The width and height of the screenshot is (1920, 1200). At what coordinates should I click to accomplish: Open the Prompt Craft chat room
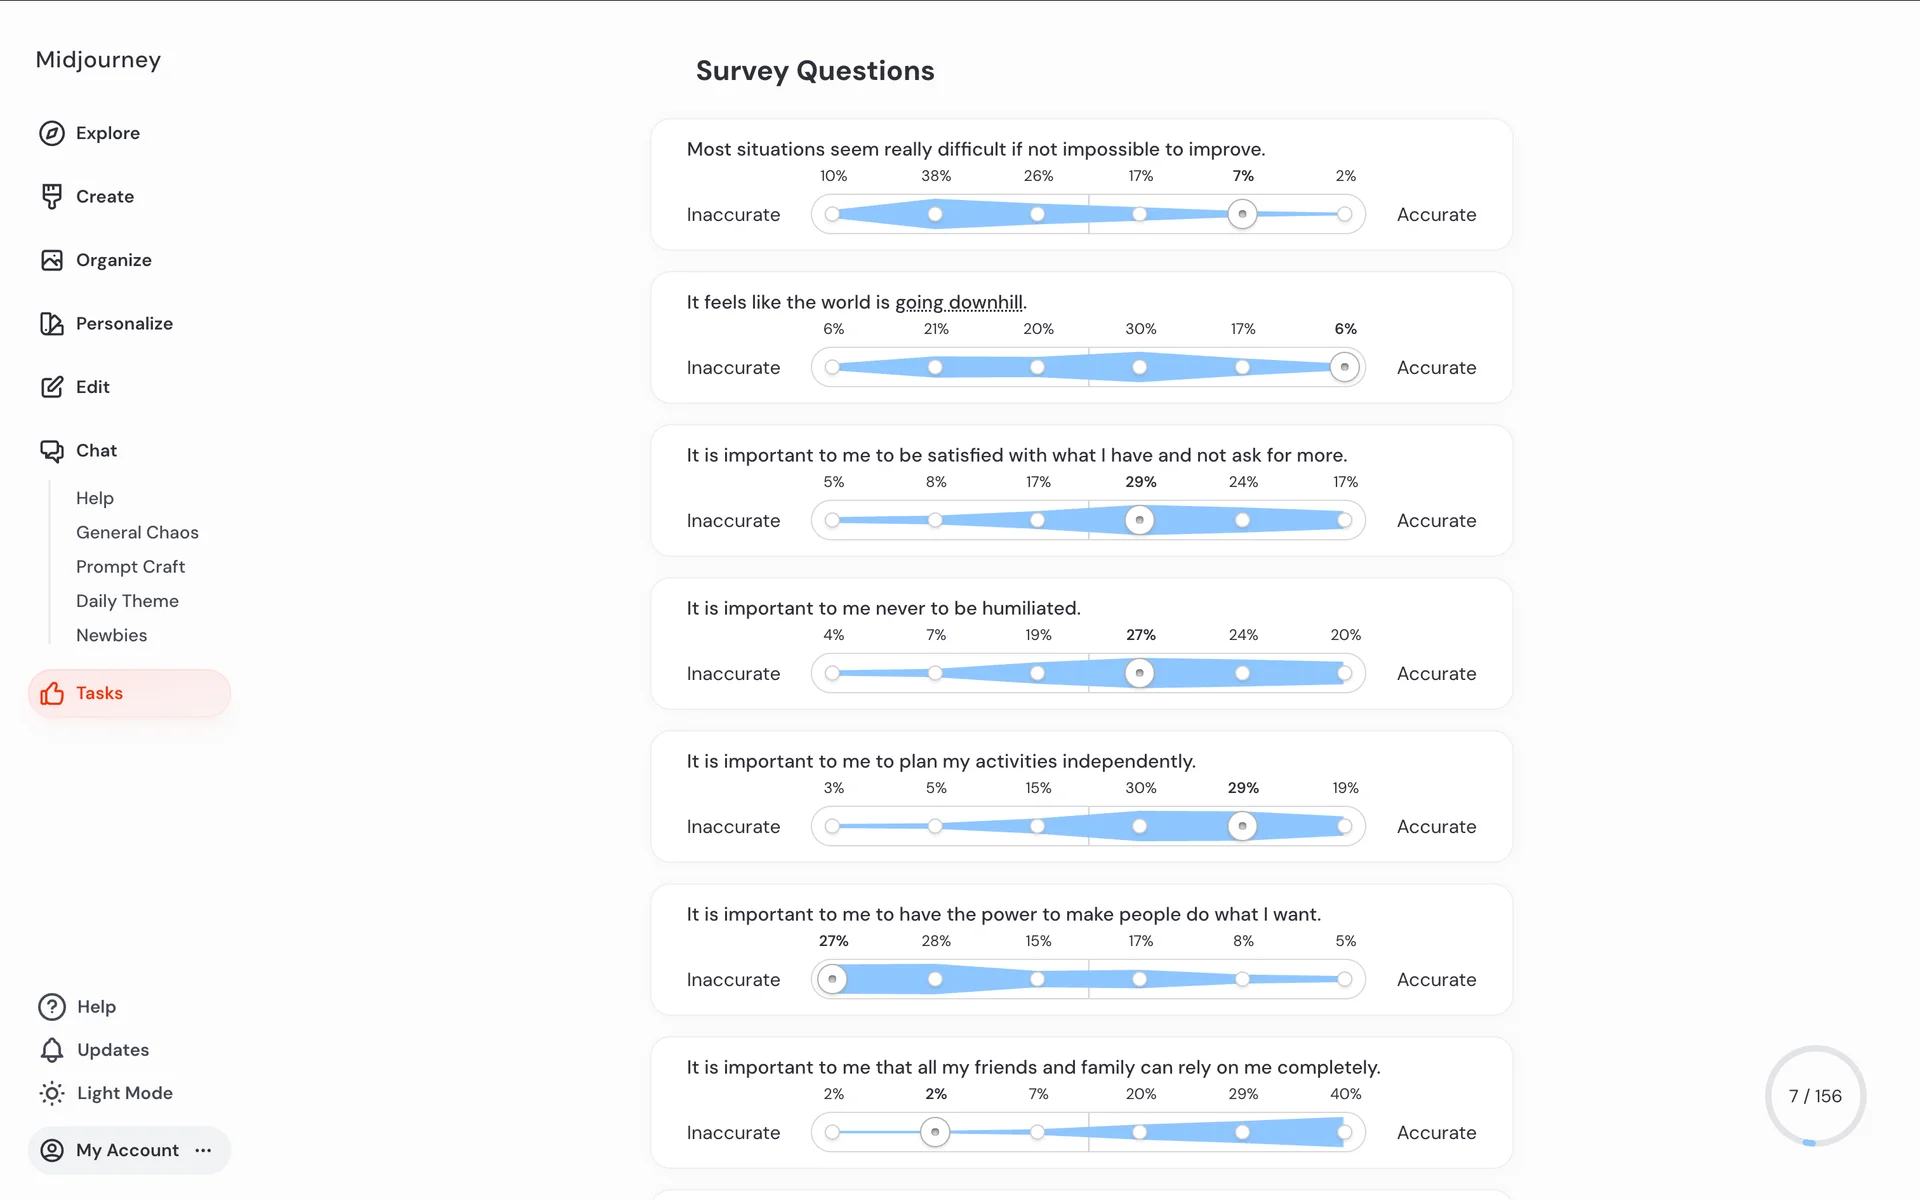click(x=130, y=566)
